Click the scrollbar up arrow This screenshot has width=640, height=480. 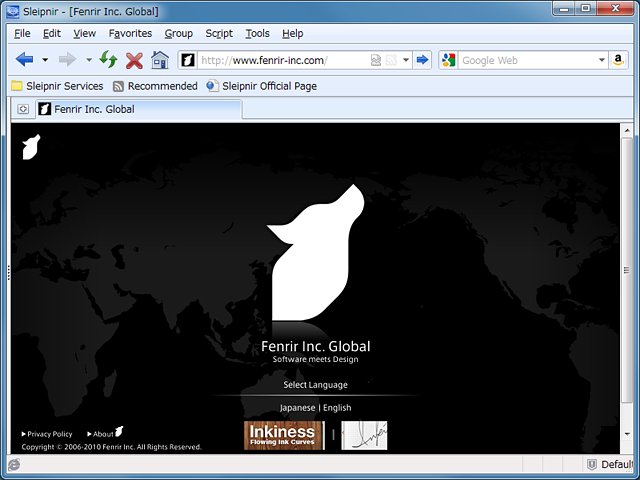[627, 131]
